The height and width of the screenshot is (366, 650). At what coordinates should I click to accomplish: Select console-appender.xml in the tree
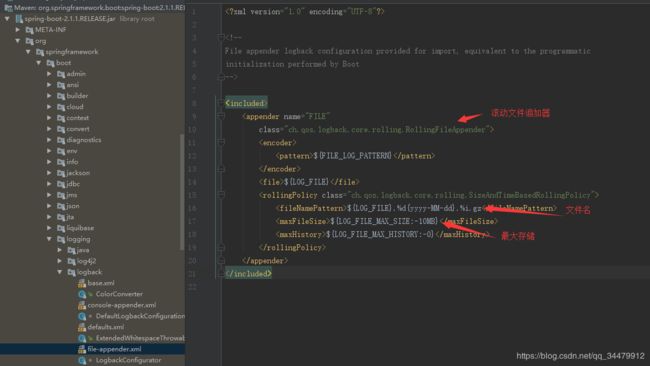click(122, 305)
